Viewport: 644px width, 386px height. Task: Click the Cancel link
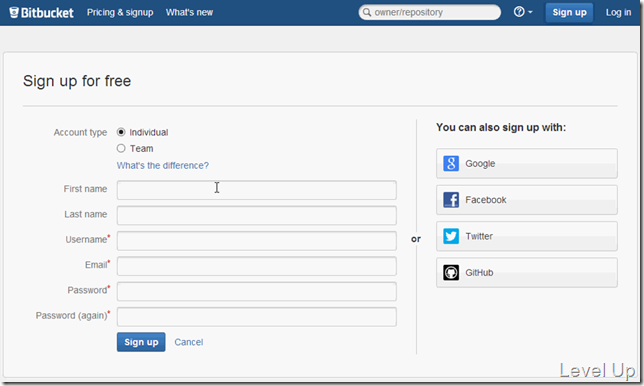189,342
